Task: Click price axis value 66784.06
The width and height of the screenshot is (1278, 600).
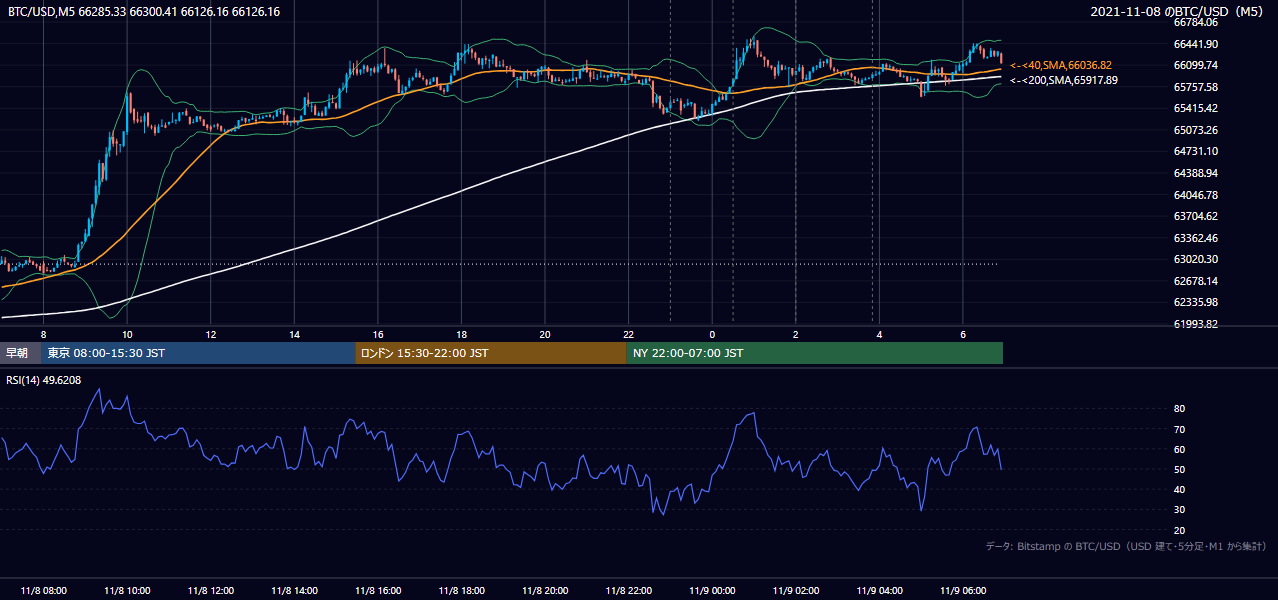Action: point(1195,22)
